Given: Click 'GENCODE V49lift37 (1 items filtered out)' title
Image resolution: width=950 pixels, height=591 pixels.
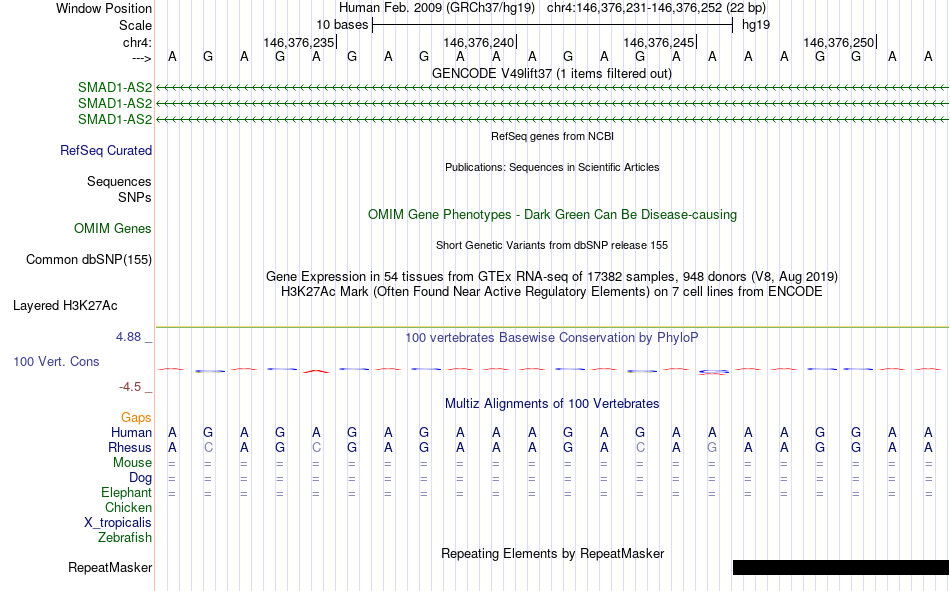Looking at the screenshot, I should coord(552,73).
